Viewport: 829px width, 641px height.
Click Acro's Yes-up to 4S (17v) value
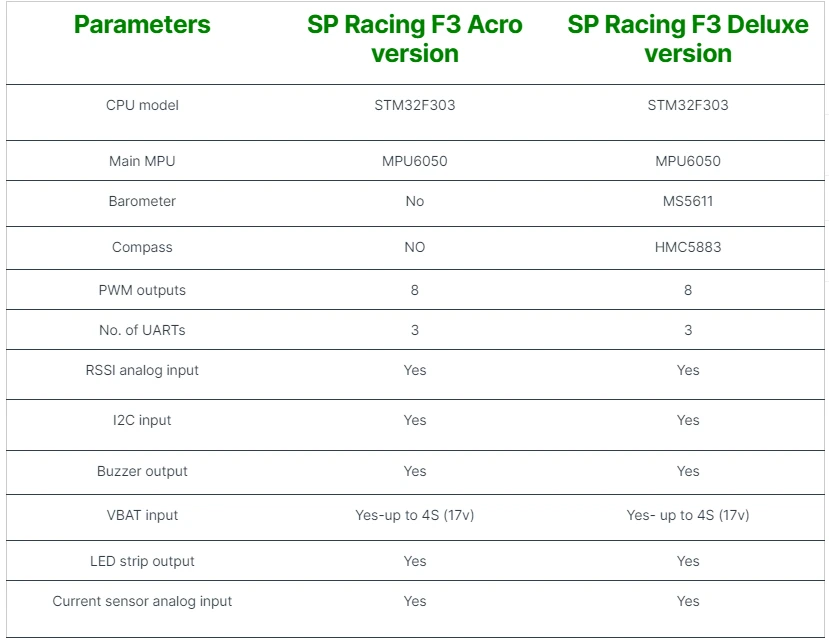click(x=414, y=515)
